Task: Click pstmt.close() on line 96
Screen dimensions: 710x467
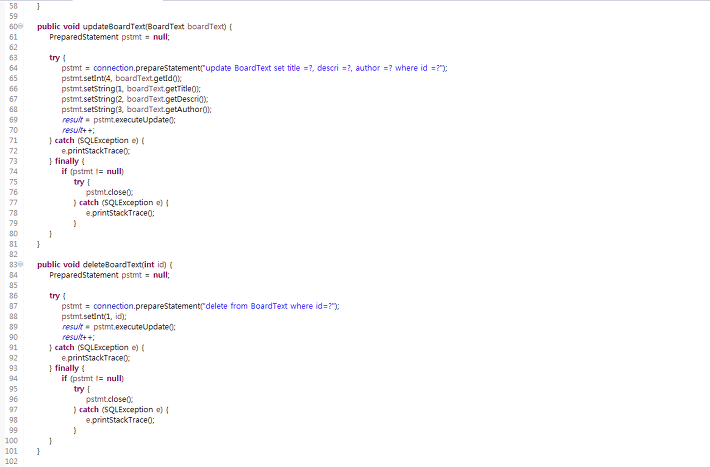Action: click(110, 399)
